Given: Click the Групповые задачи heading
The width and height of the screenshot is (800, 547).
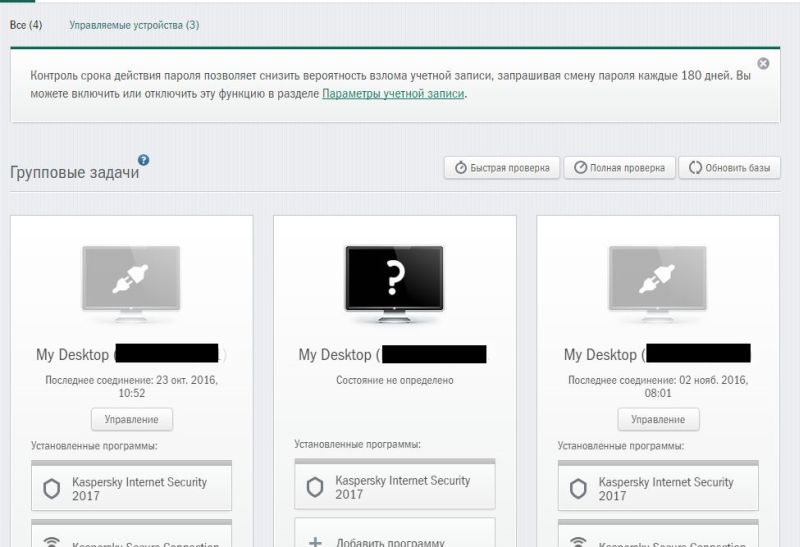Looking at the screenshot, I should point(74,173).
